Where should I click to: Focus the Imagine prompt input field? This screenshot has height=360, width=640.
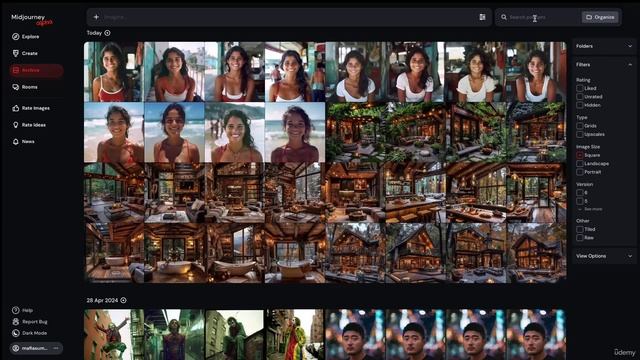[290, 17]
